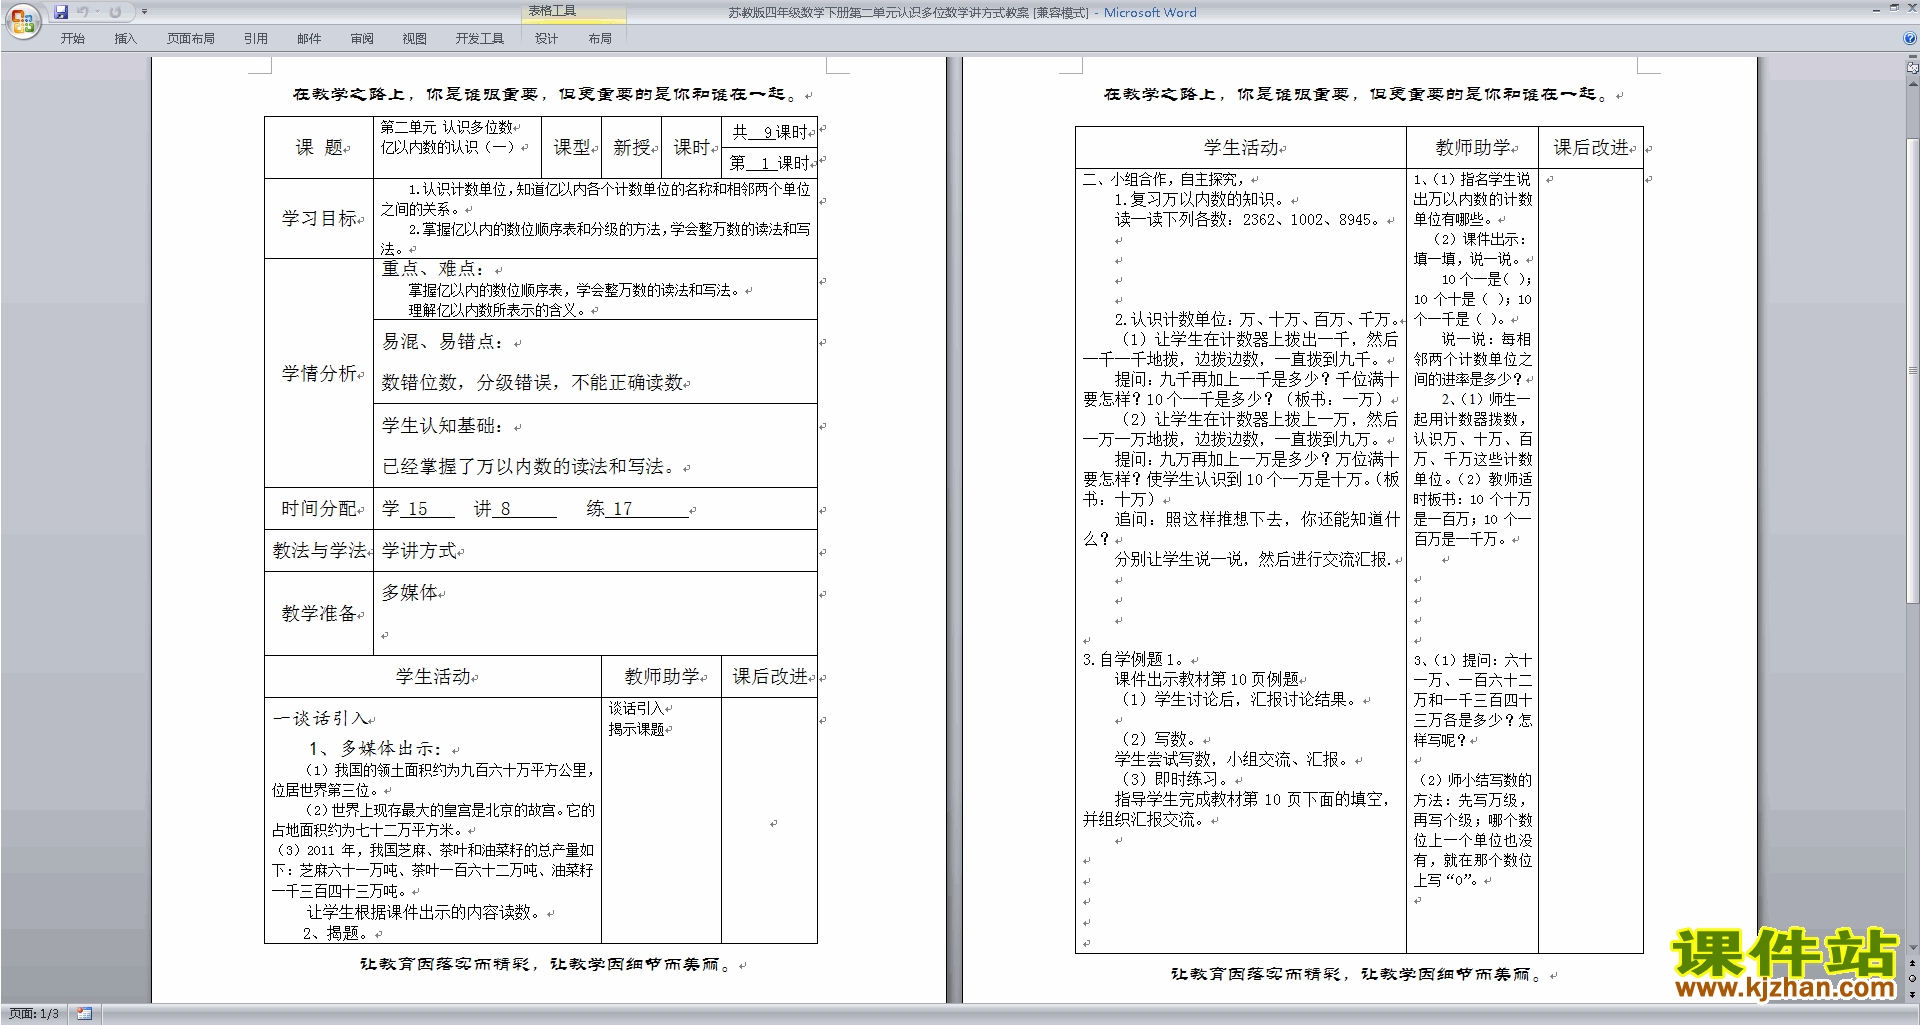Click the 学情分析 label cell
The image size is (1920, 1025).
click(x=319, y=373)
